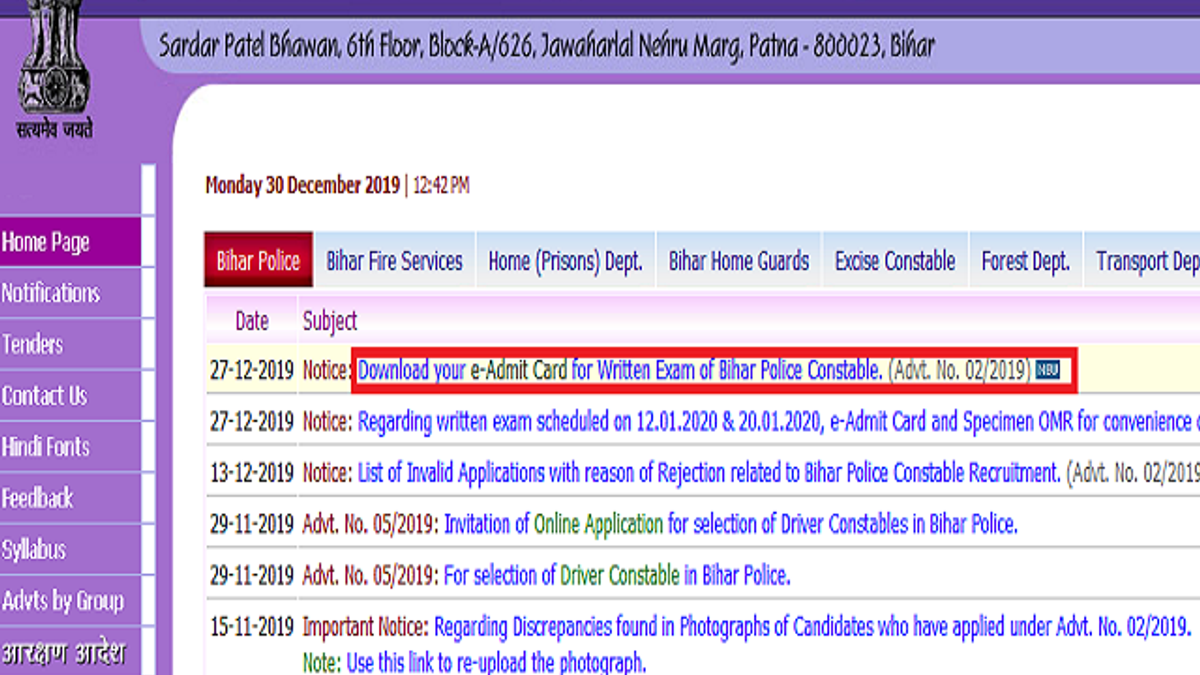1200x675 pixels.
Task: Open Advts by Group in the sidebar
Action: click(63, 601)
